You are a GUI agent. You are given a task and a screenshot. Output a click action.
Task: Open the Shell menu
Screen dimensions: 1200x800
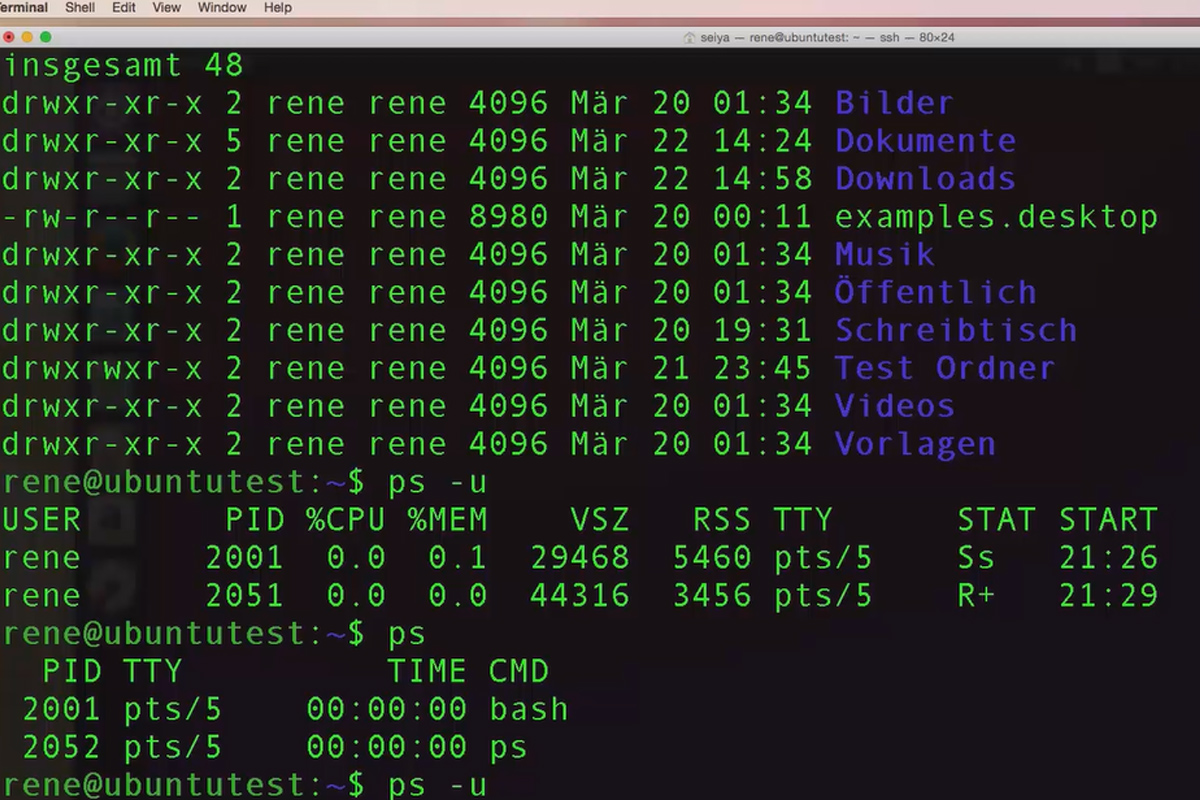[x=79, y=7]
